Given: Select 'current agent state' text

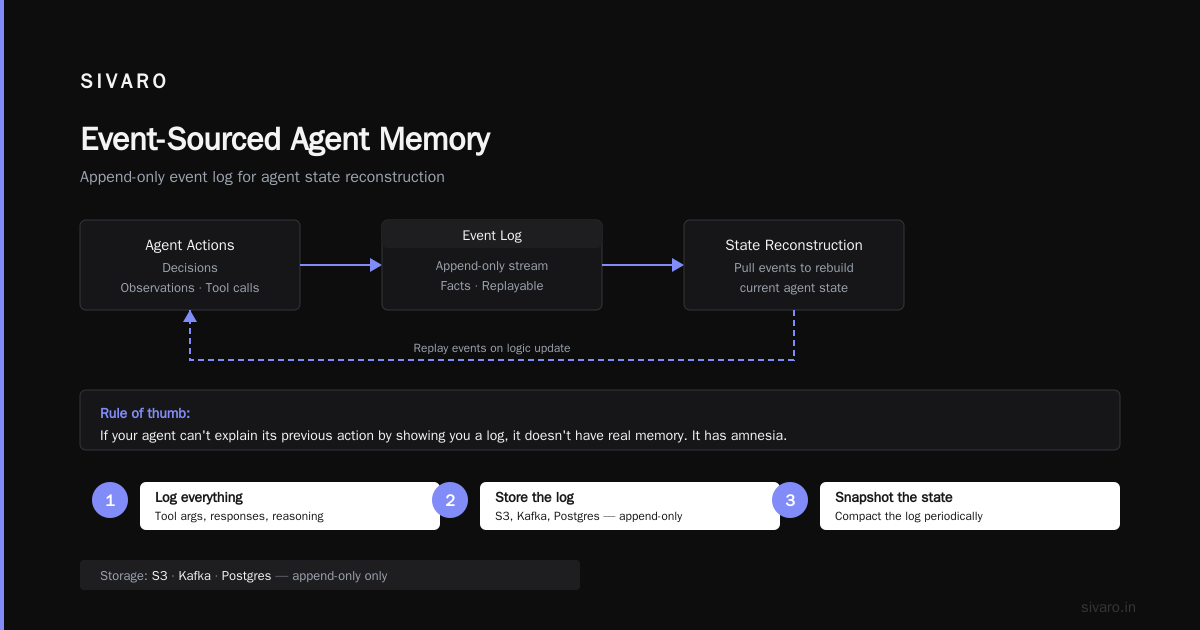Looking at the screenshot, I should (x=794, y=288).
